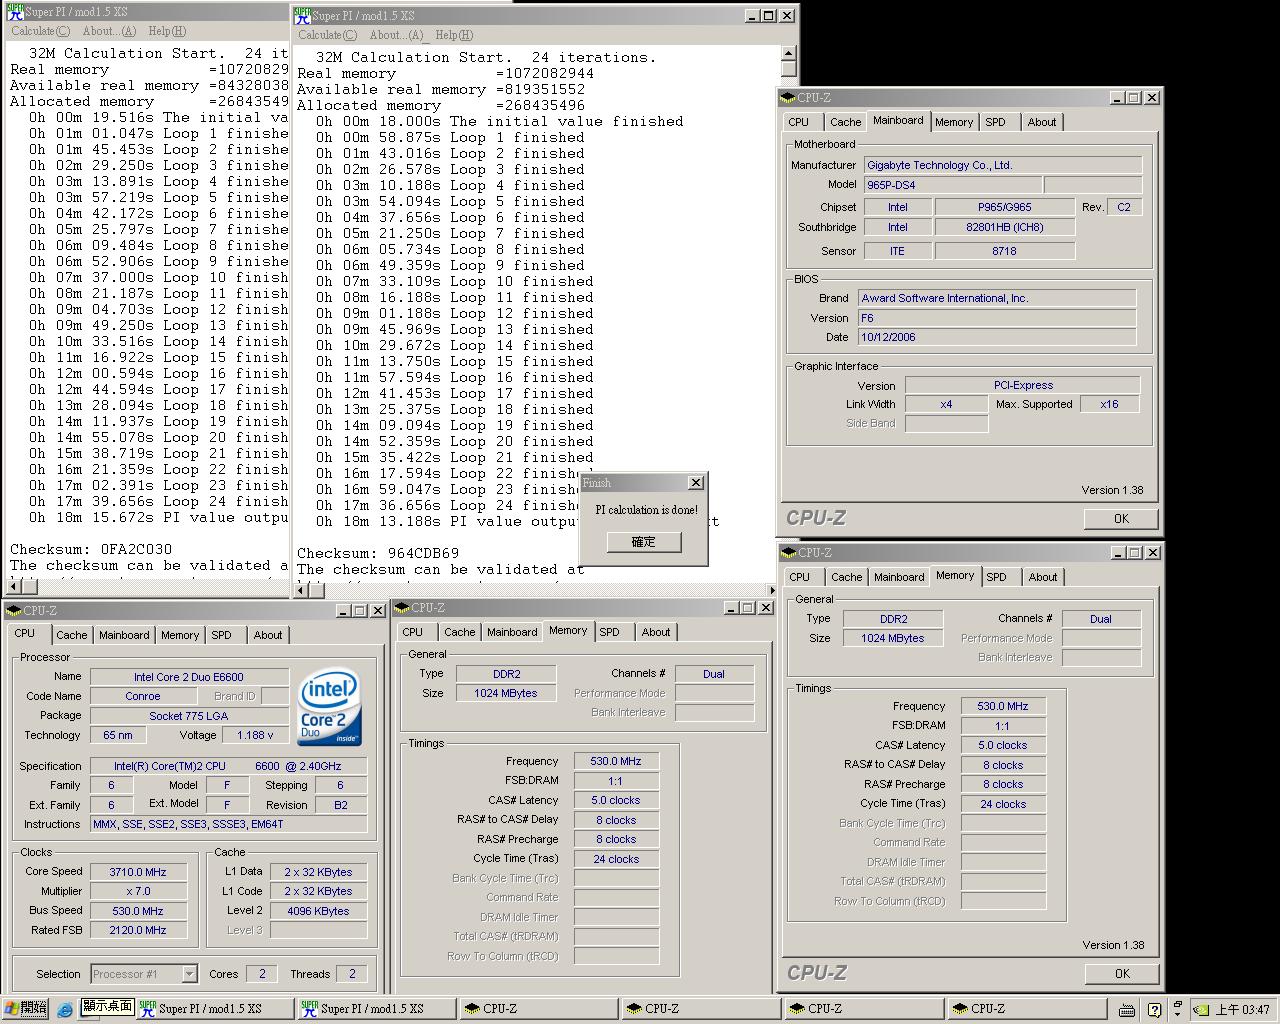Click the green tray icon beside the clock
Screen dimensions: 1280x1024
[x=1201, y=1010]
